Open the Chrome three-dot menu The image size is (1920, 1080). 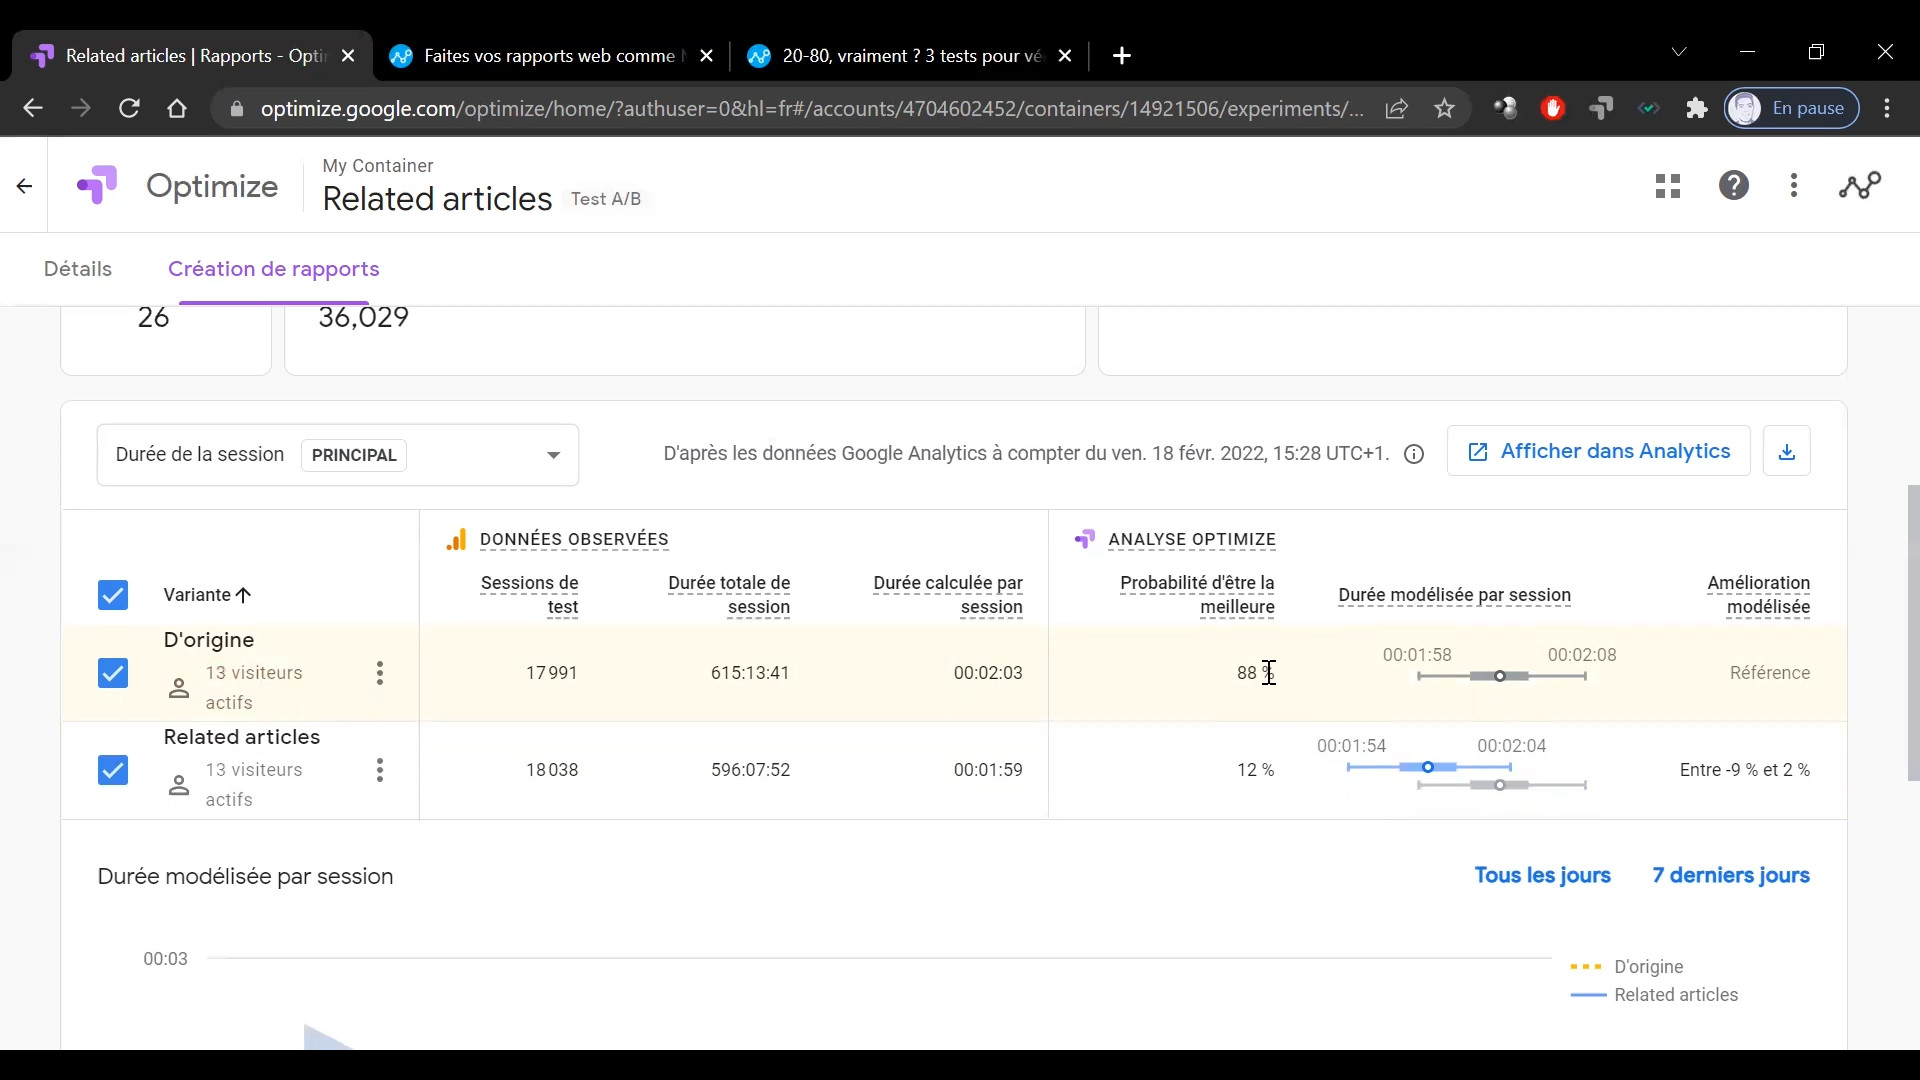[1887, 108]
